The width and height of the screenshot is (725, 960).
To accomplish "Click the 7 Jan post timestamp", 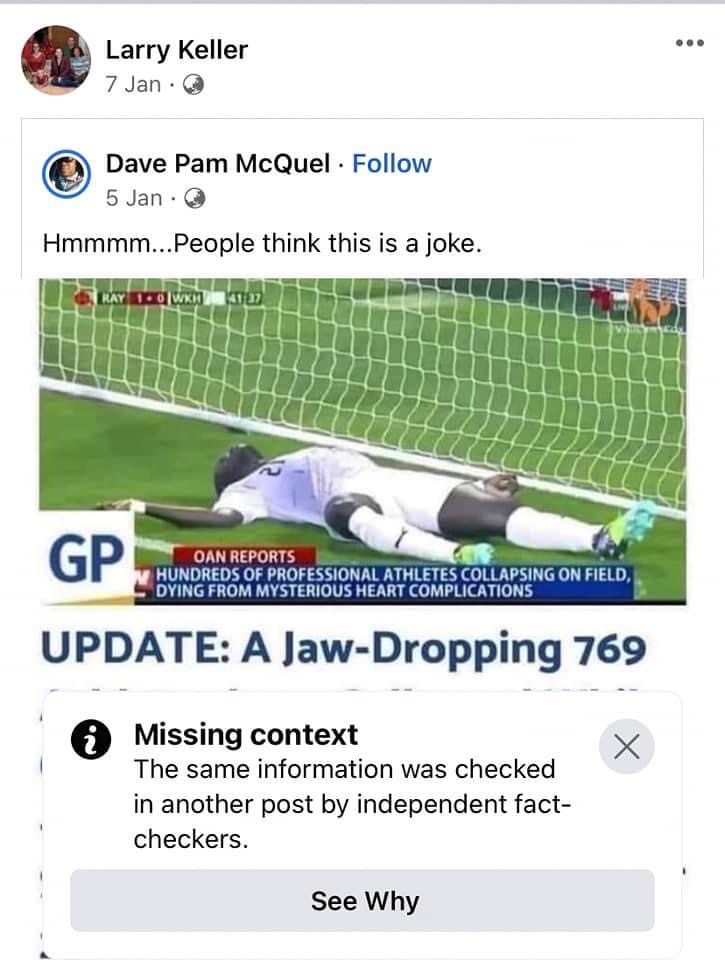I will coord(133,84).
